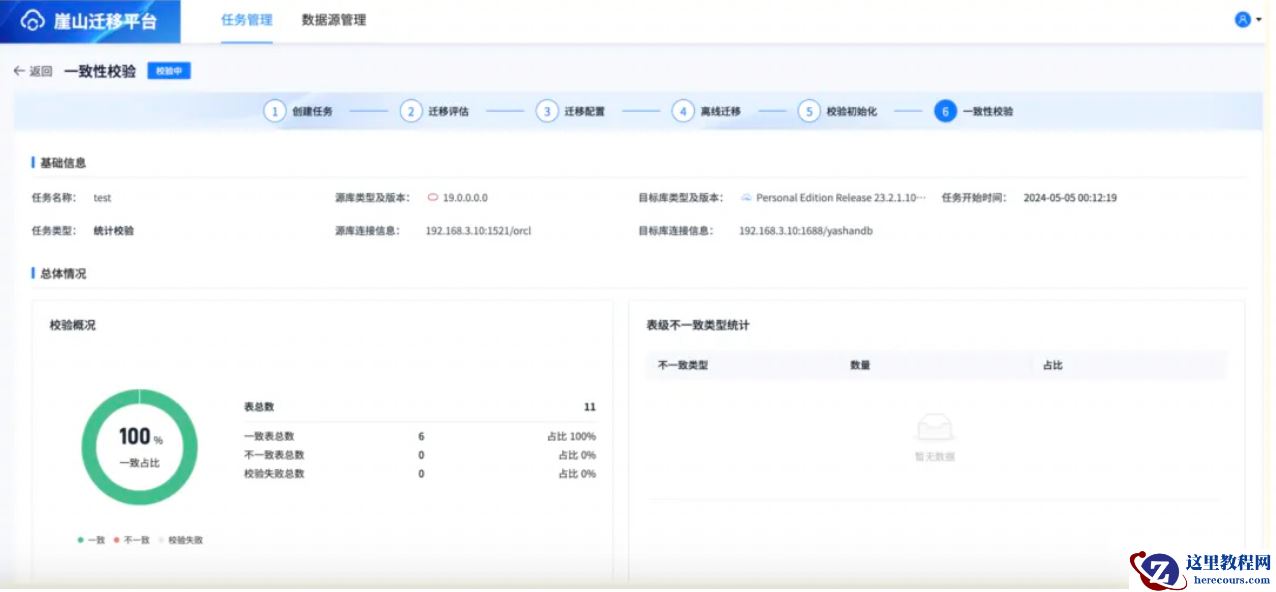Image resolution: width=1276 pixels, height=592 pixels.
Task: Go back using the 返回 arrow
Action: (32, 71)
